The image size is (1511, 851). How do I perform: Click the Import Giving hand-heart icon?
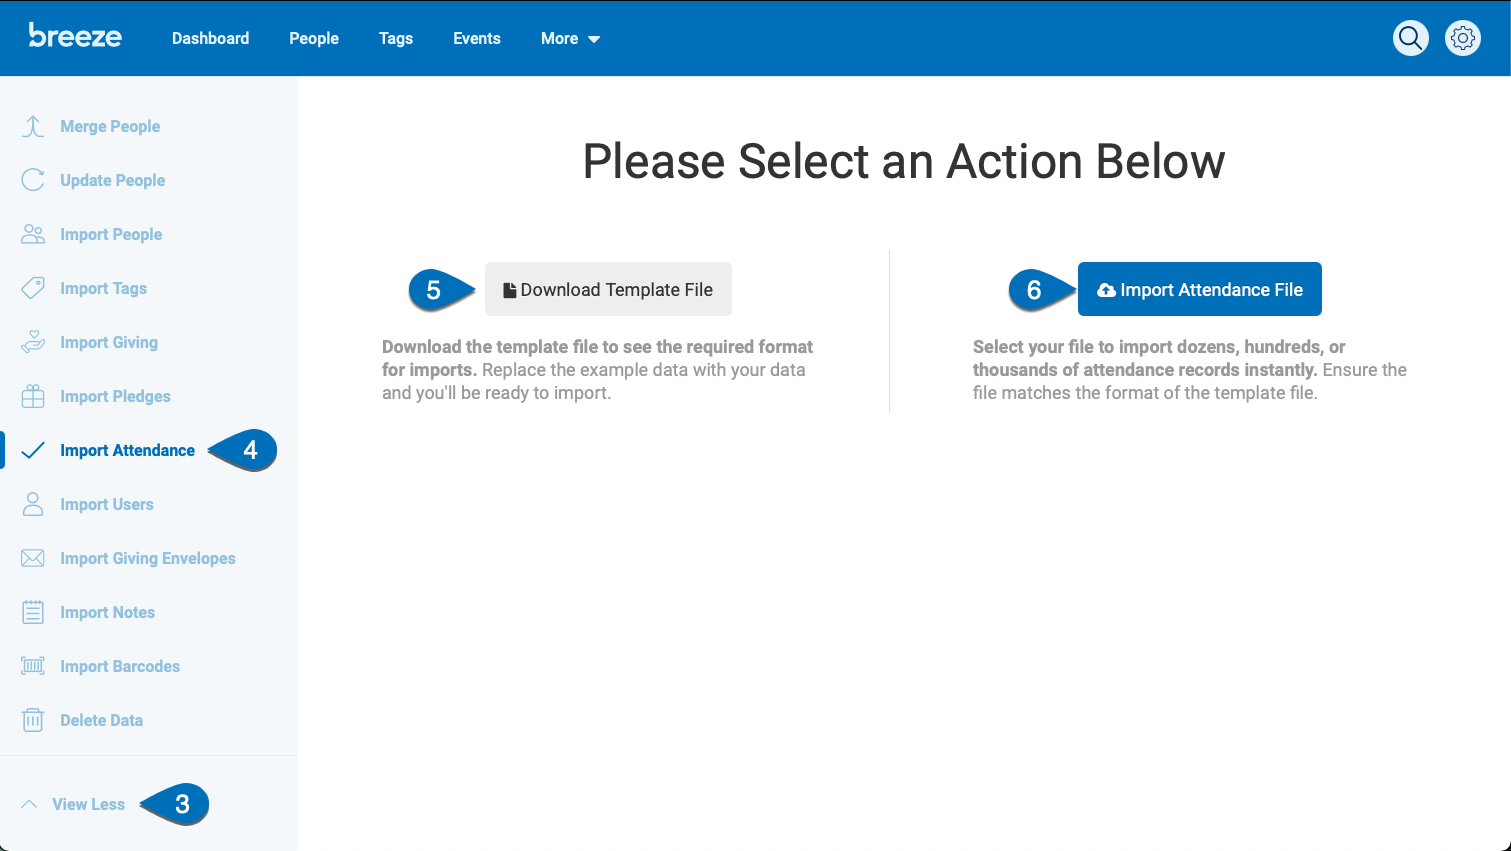(x=33, y=342)
